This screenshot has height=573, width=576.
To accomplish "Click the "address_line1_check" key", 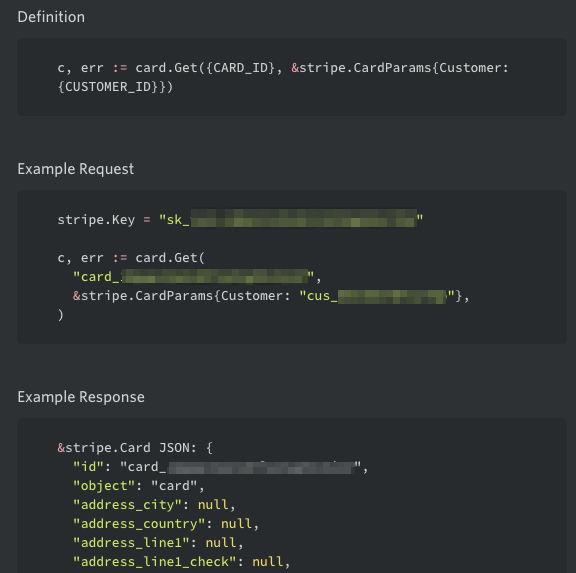I will (x=155, y=562).
